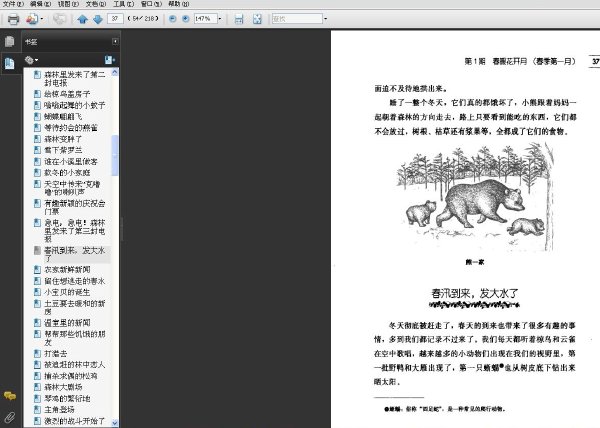Click the page heading 春汛到来,发大水了
This screenshot has width=600, height=428.
point(474,293)
